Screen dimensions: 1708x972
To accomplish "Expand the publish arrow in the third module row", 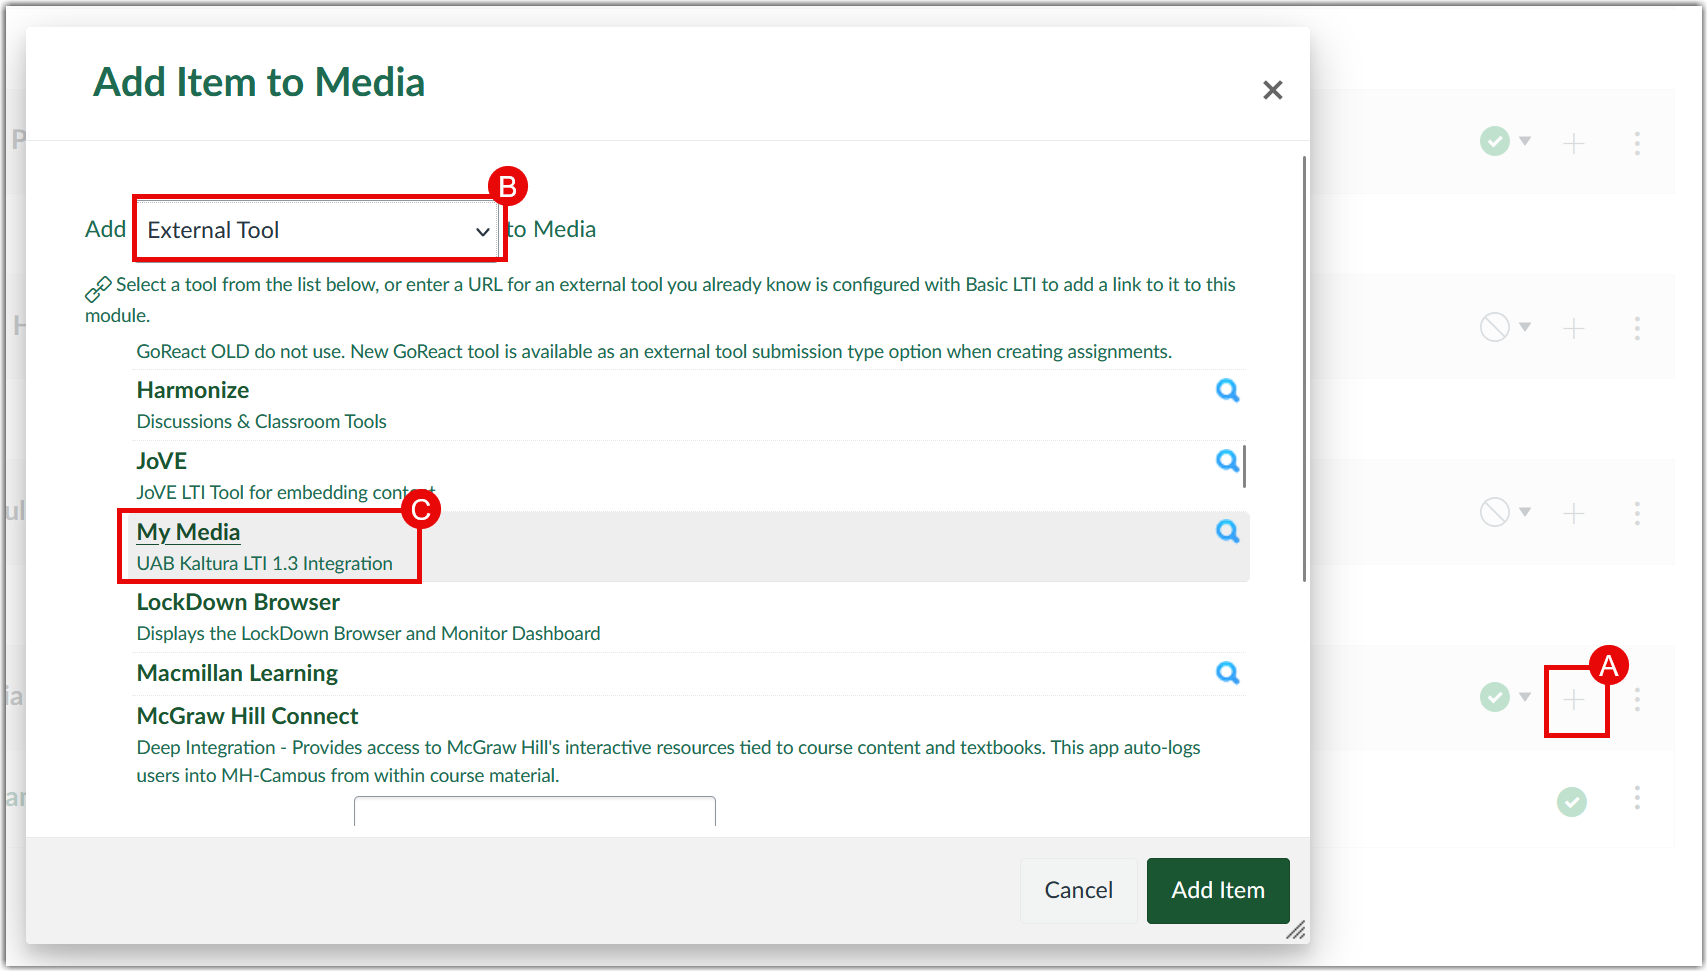I will (1525, 512).
